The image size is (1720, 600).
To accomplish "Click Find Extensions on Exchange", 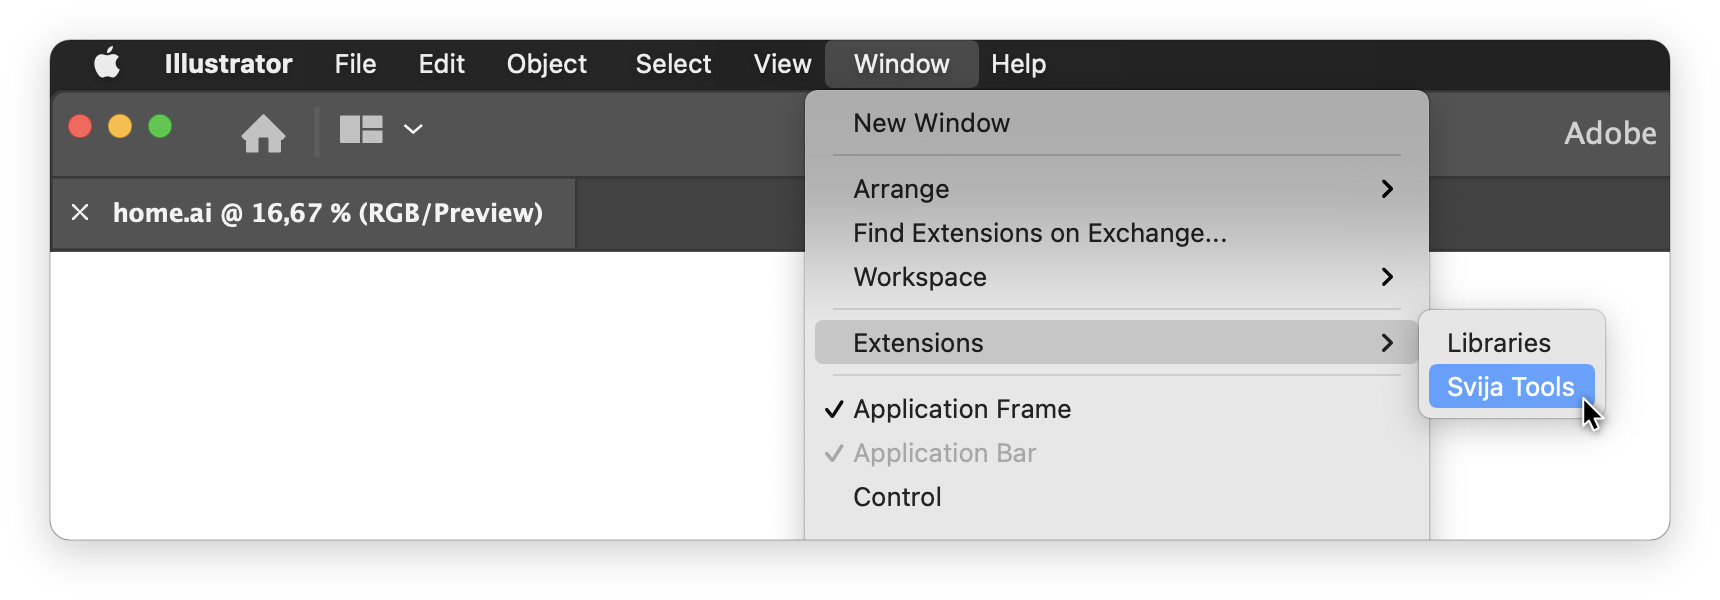I will pos(1039,233).
